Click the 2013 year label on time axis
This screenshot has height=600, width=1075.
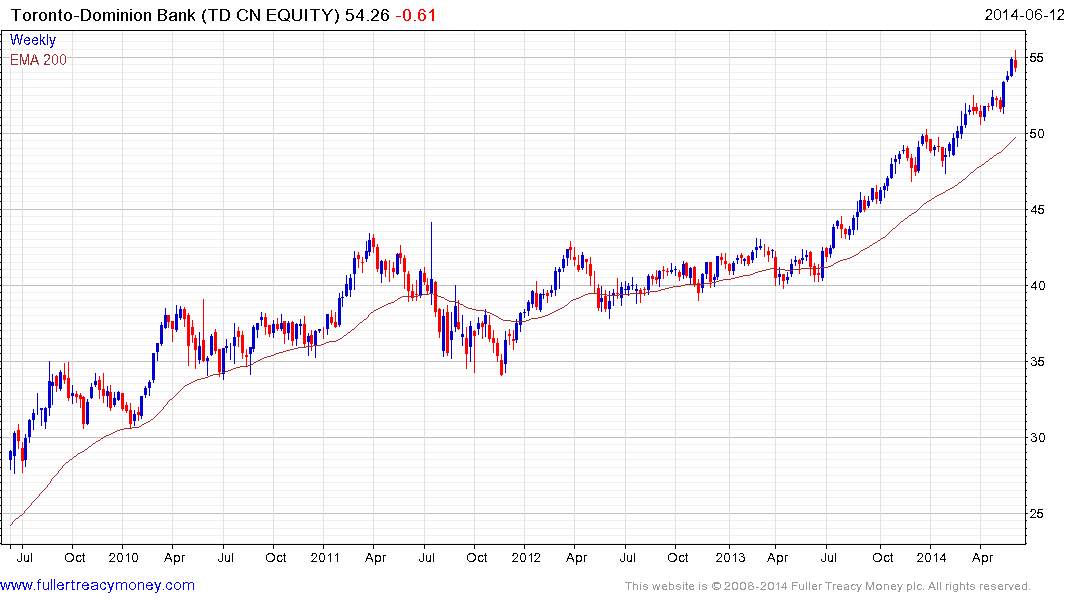coord(730,557)
